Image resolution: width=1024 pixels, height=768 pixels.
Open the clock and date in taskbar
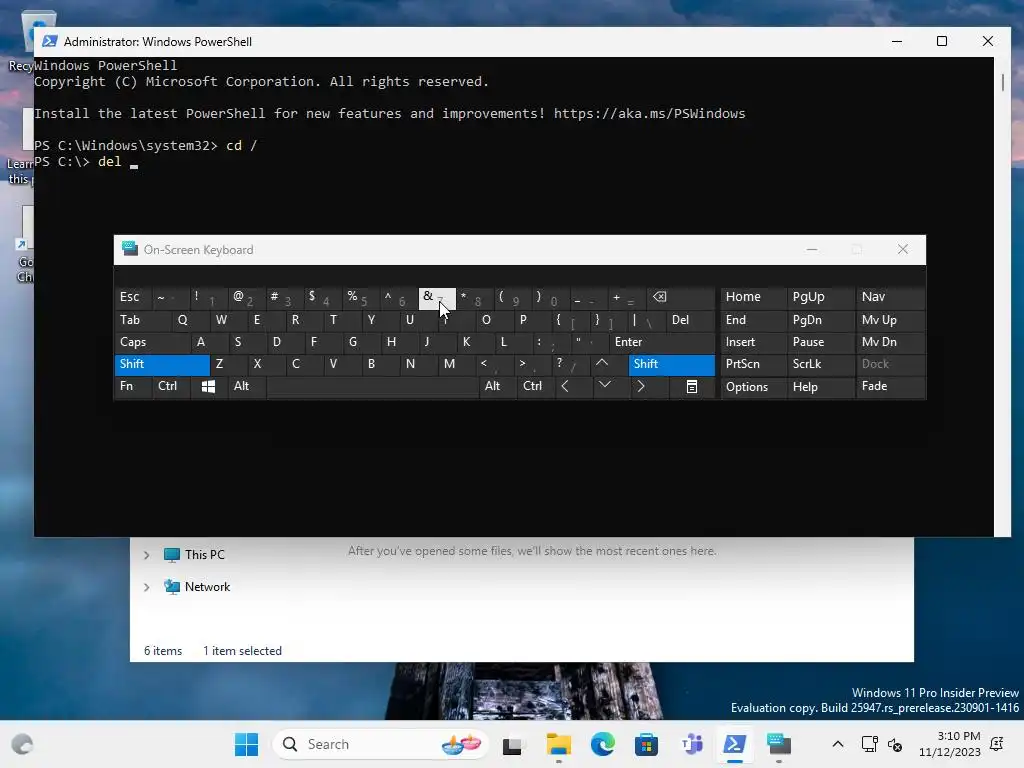(950, 744)
